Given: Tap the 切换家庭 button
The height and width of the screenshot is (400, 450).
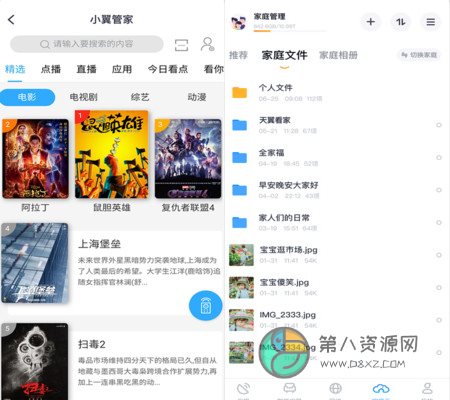Looking at the screenshot, I should pos(419,55).
